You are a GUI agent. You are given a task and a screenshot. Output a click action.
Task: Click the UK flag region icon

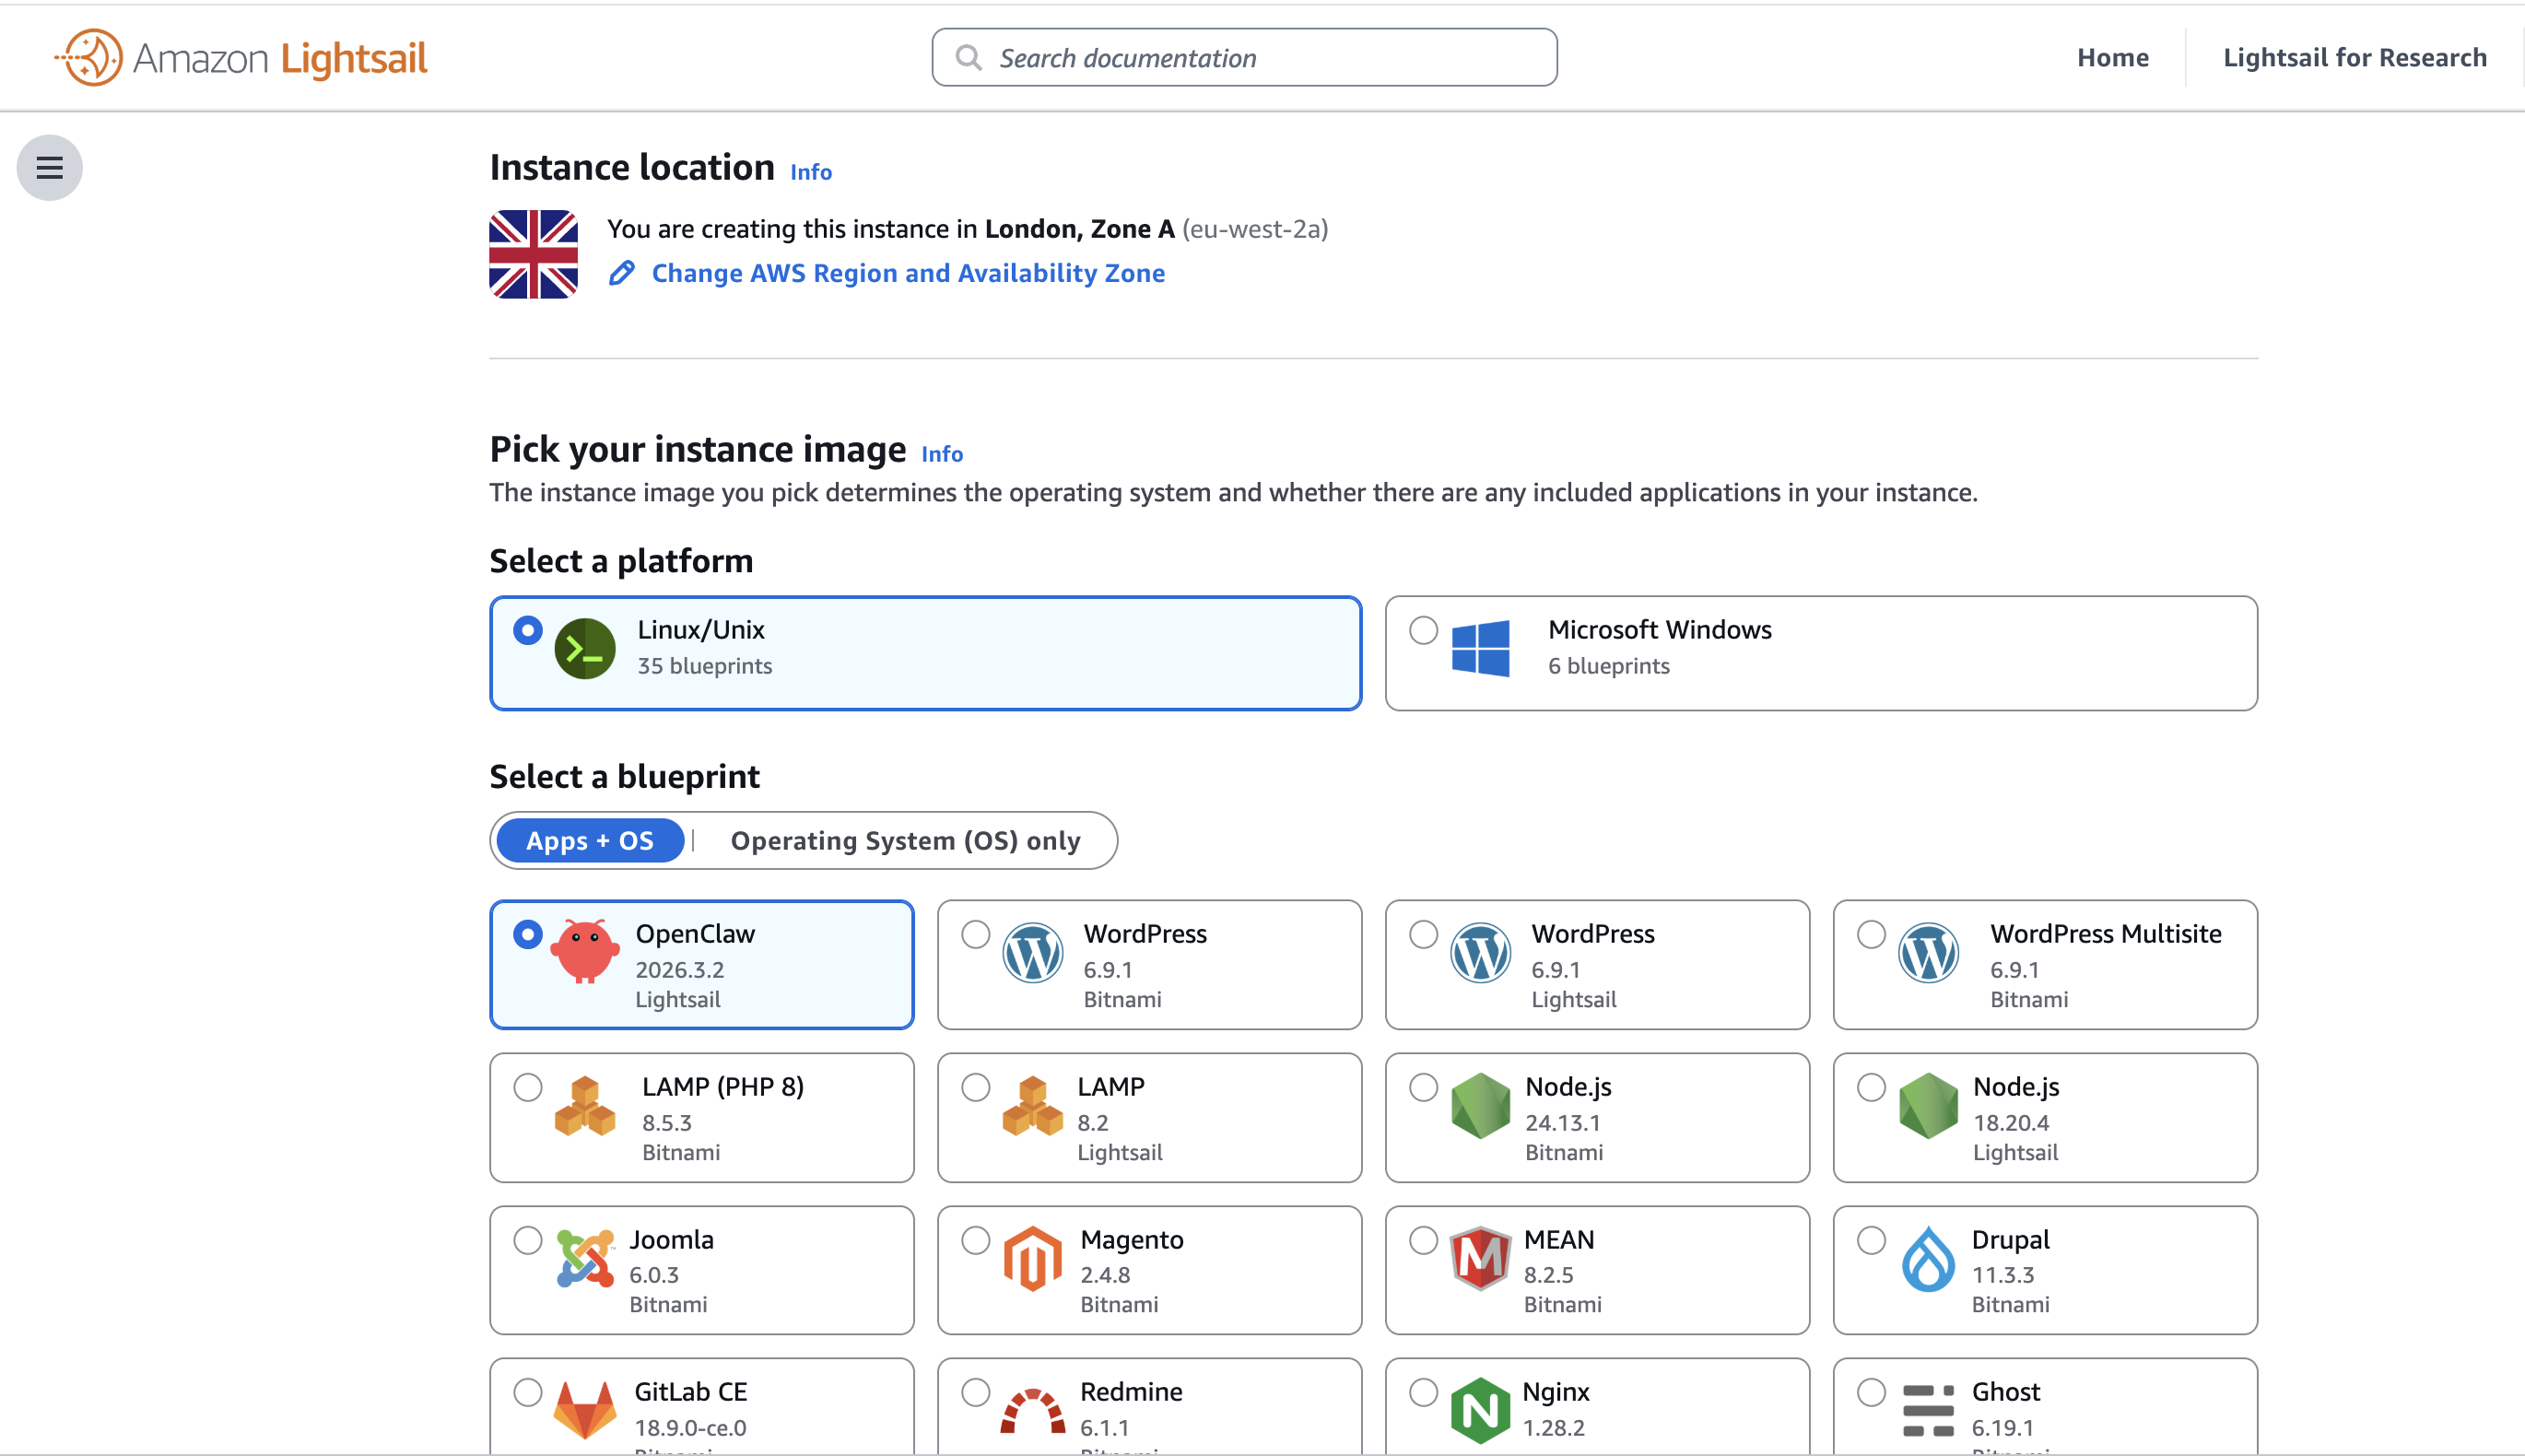pyautogui.click(x=533, y=254)
